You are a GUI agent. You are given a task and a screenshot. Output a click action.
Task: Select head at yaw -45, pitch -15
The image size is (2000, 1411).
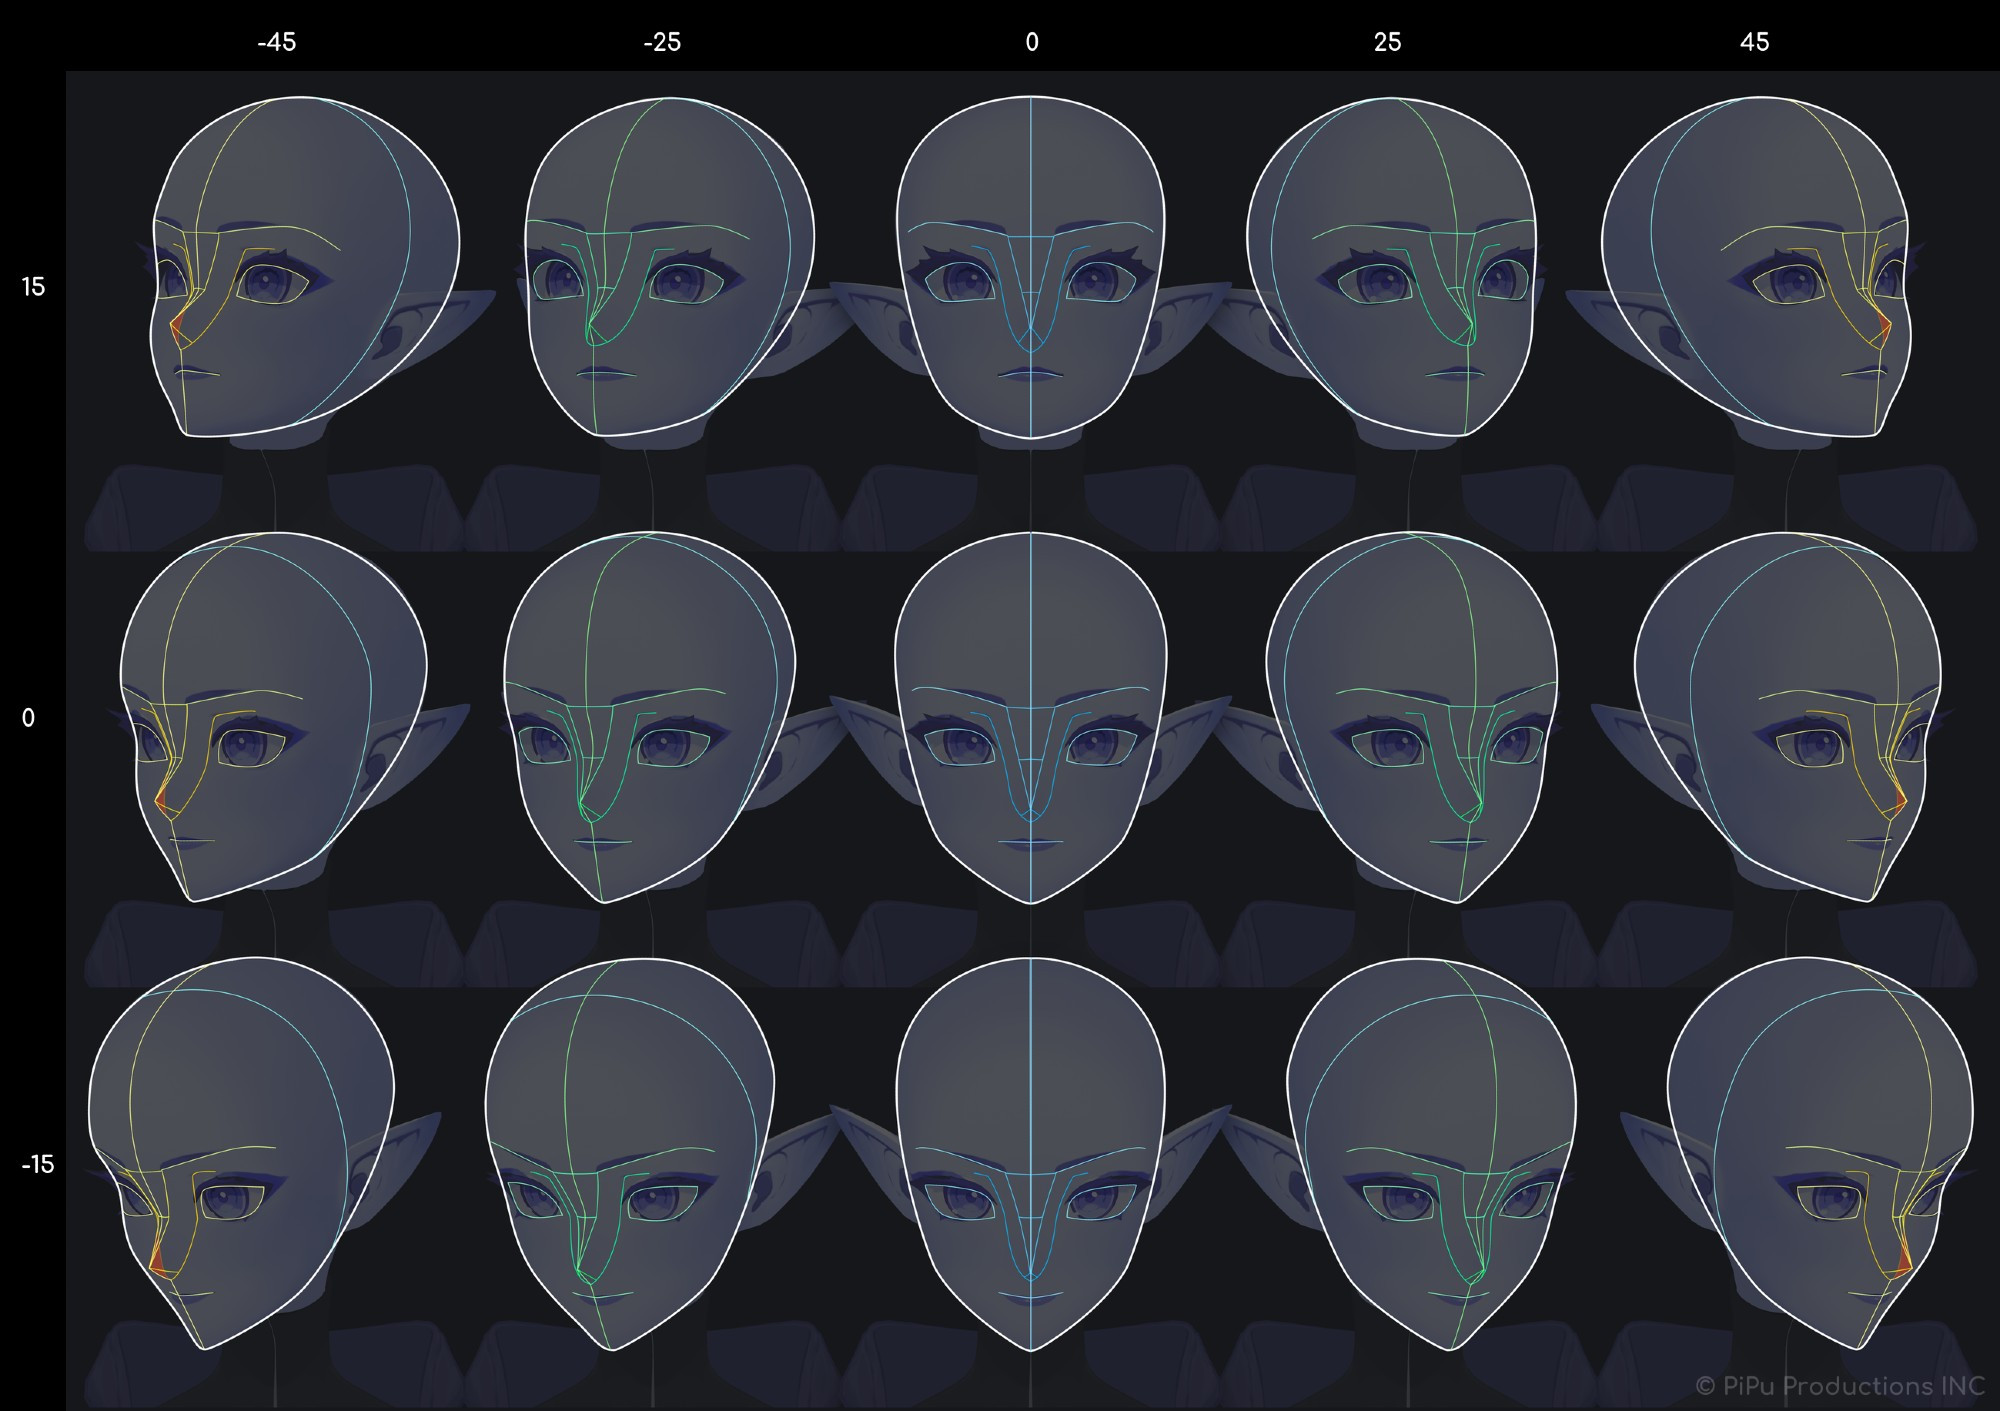(241, 1153)
